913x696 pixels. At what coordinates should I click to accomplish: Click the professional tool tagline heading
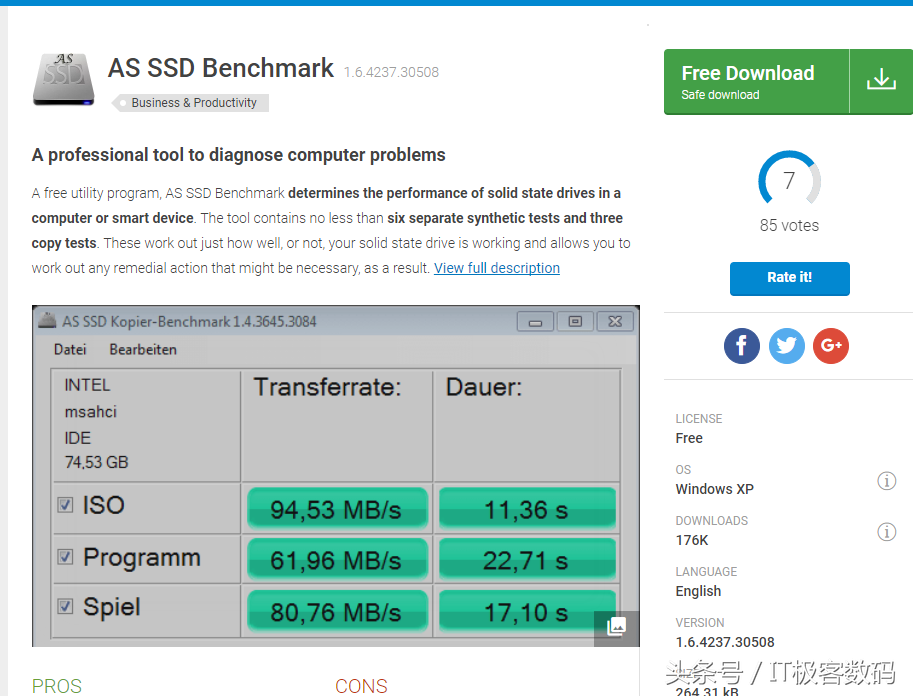tap(238, 155)
